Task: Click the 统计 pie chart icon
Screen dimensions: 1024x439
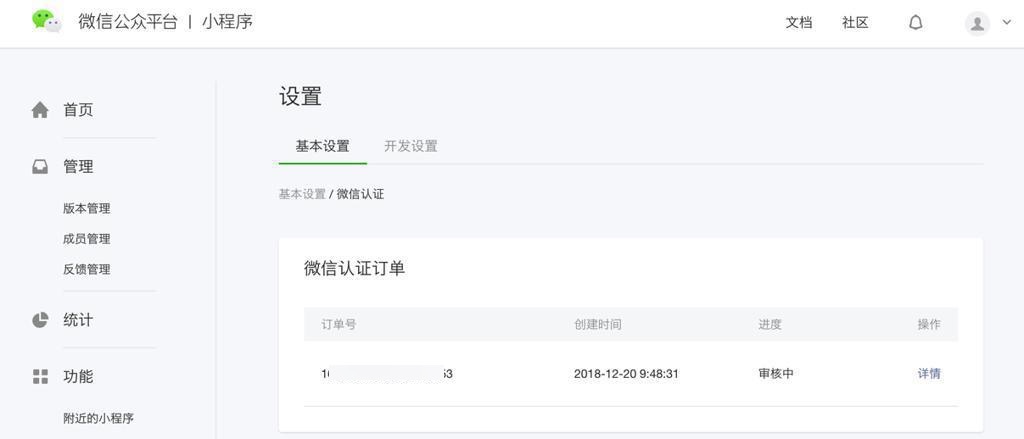Action: tap(40, 320)
